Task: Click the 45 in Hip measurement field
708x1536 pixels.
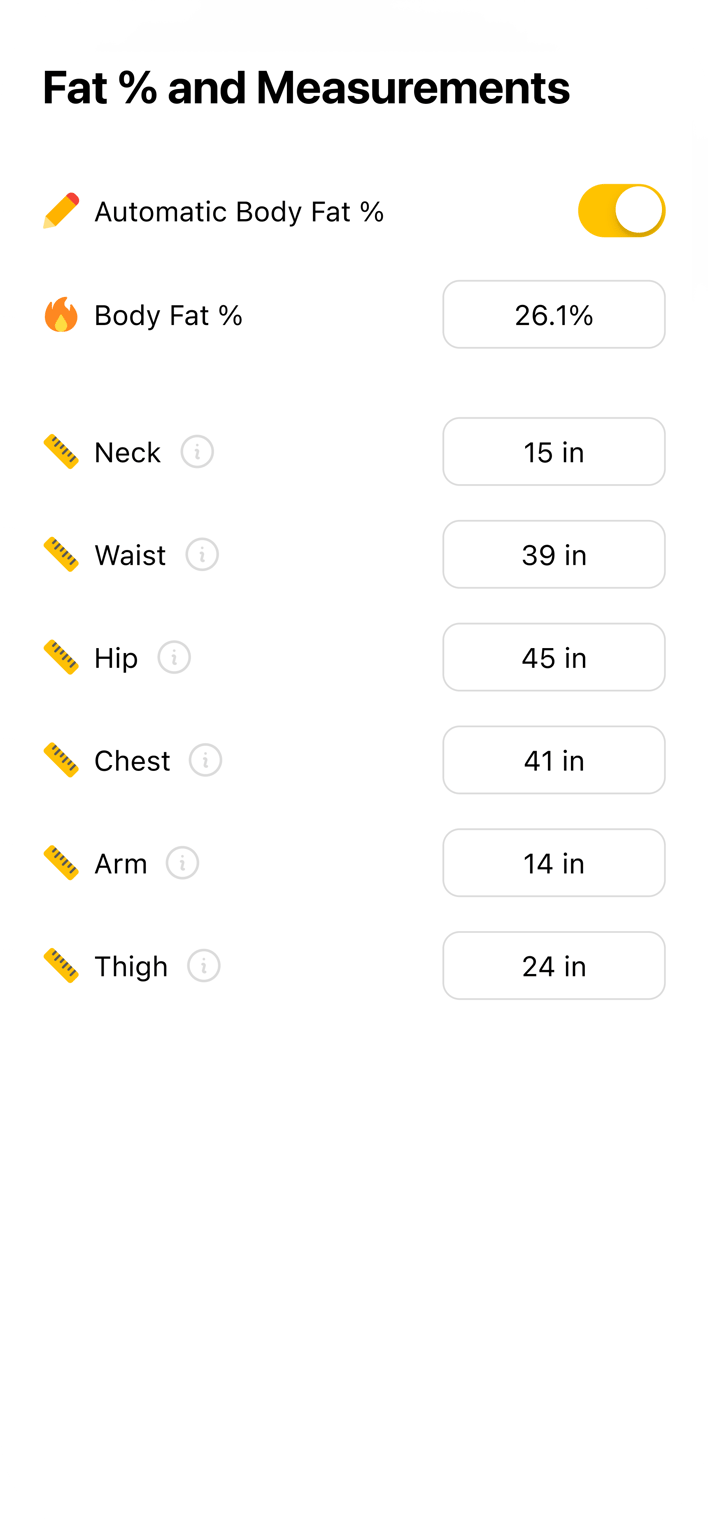Action: [554, 657]
